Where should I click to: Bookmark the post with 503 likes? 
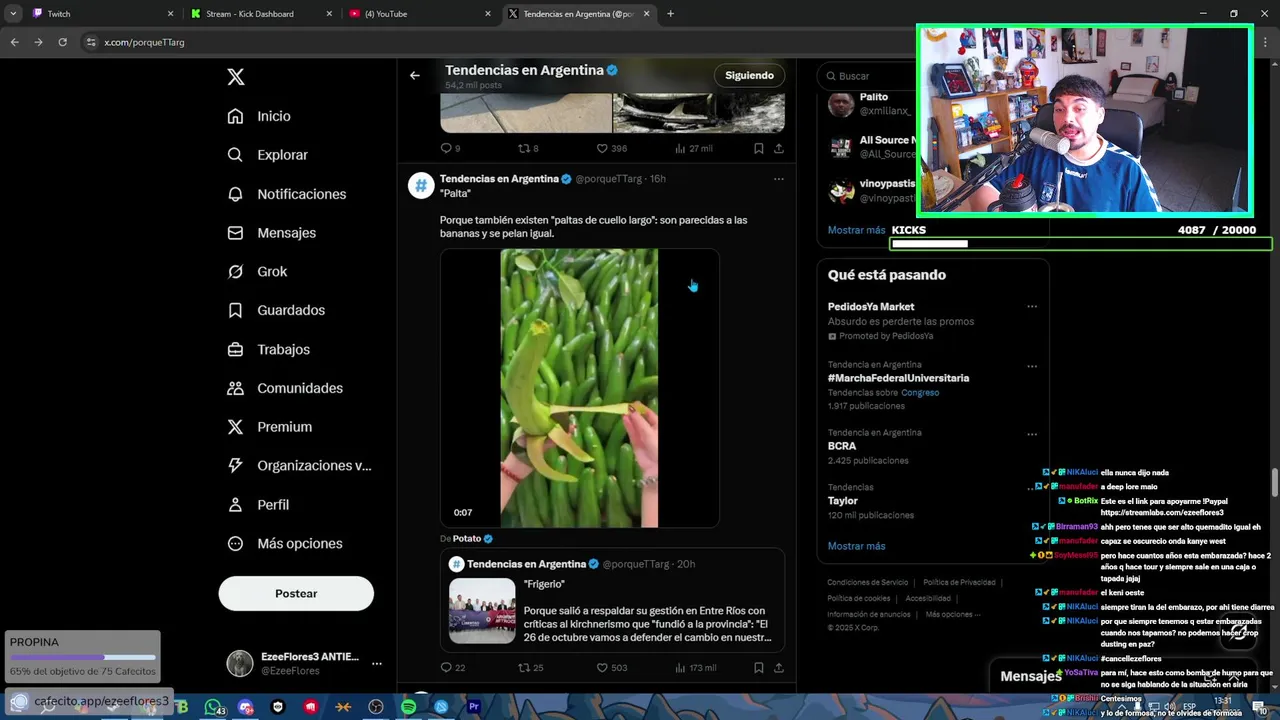pos(759,667)
